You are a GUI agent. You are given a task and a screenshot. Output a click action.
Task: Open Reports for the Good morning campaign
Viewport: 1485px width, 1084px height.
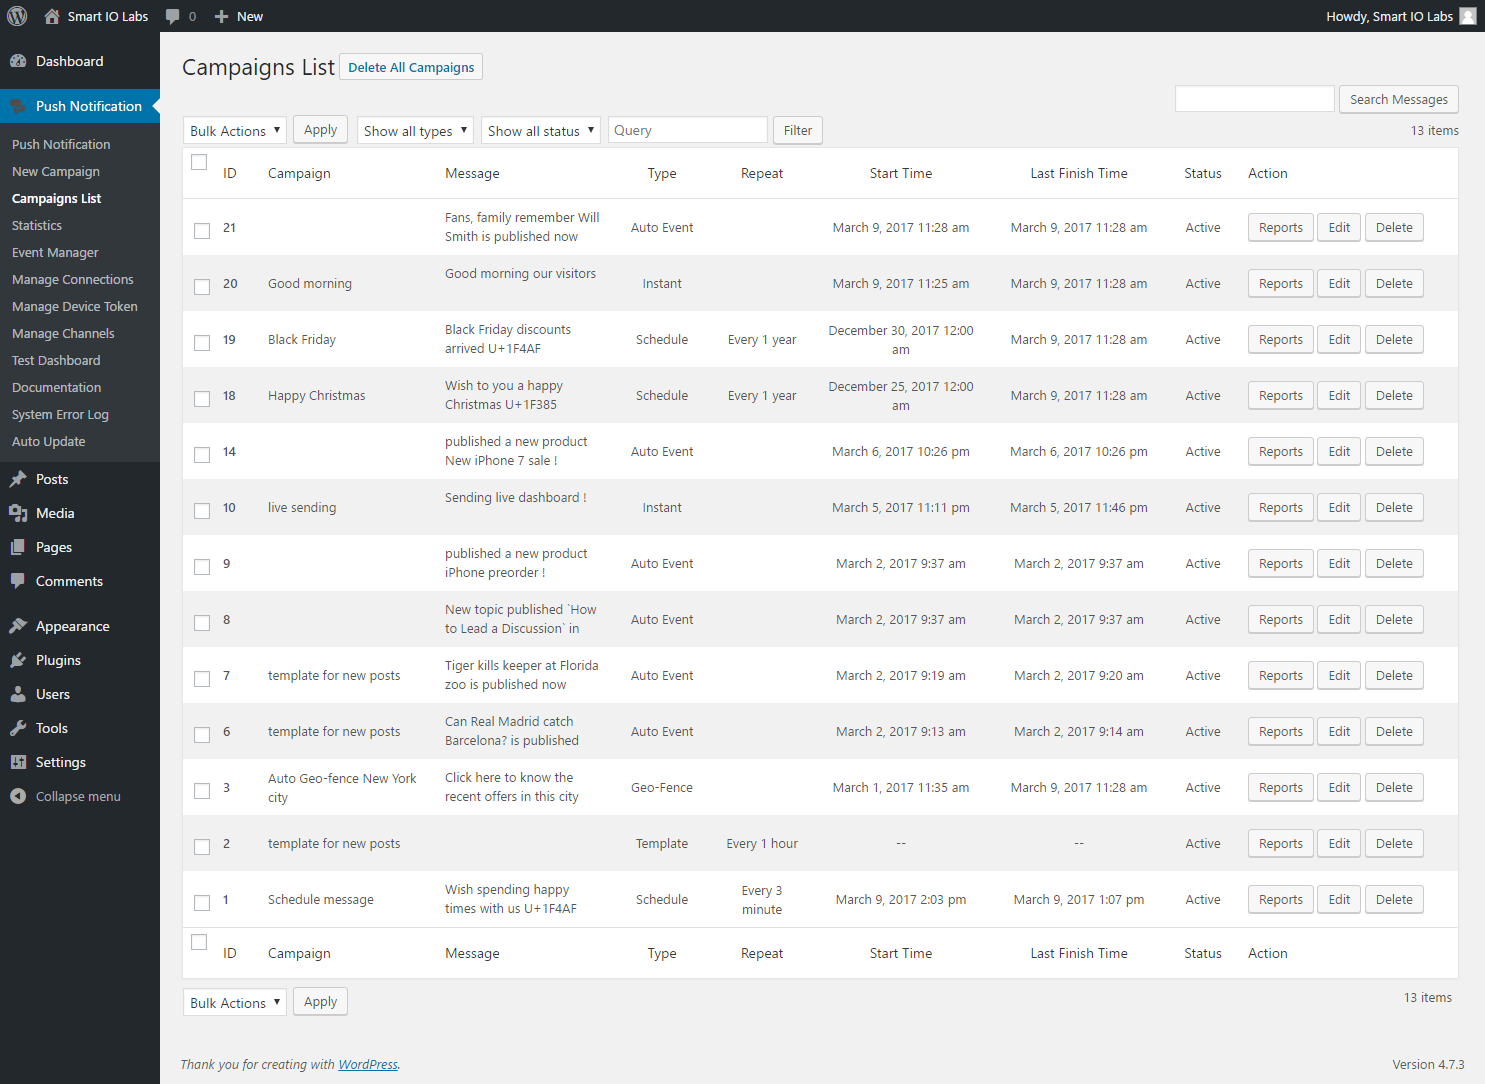1280,284
